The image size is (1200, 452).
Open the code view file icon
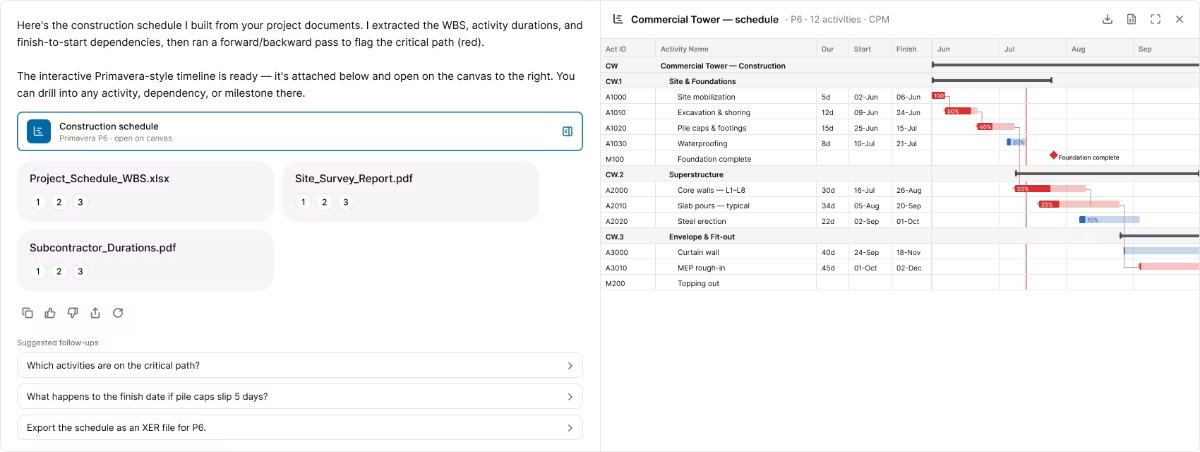pos(1131,19)
